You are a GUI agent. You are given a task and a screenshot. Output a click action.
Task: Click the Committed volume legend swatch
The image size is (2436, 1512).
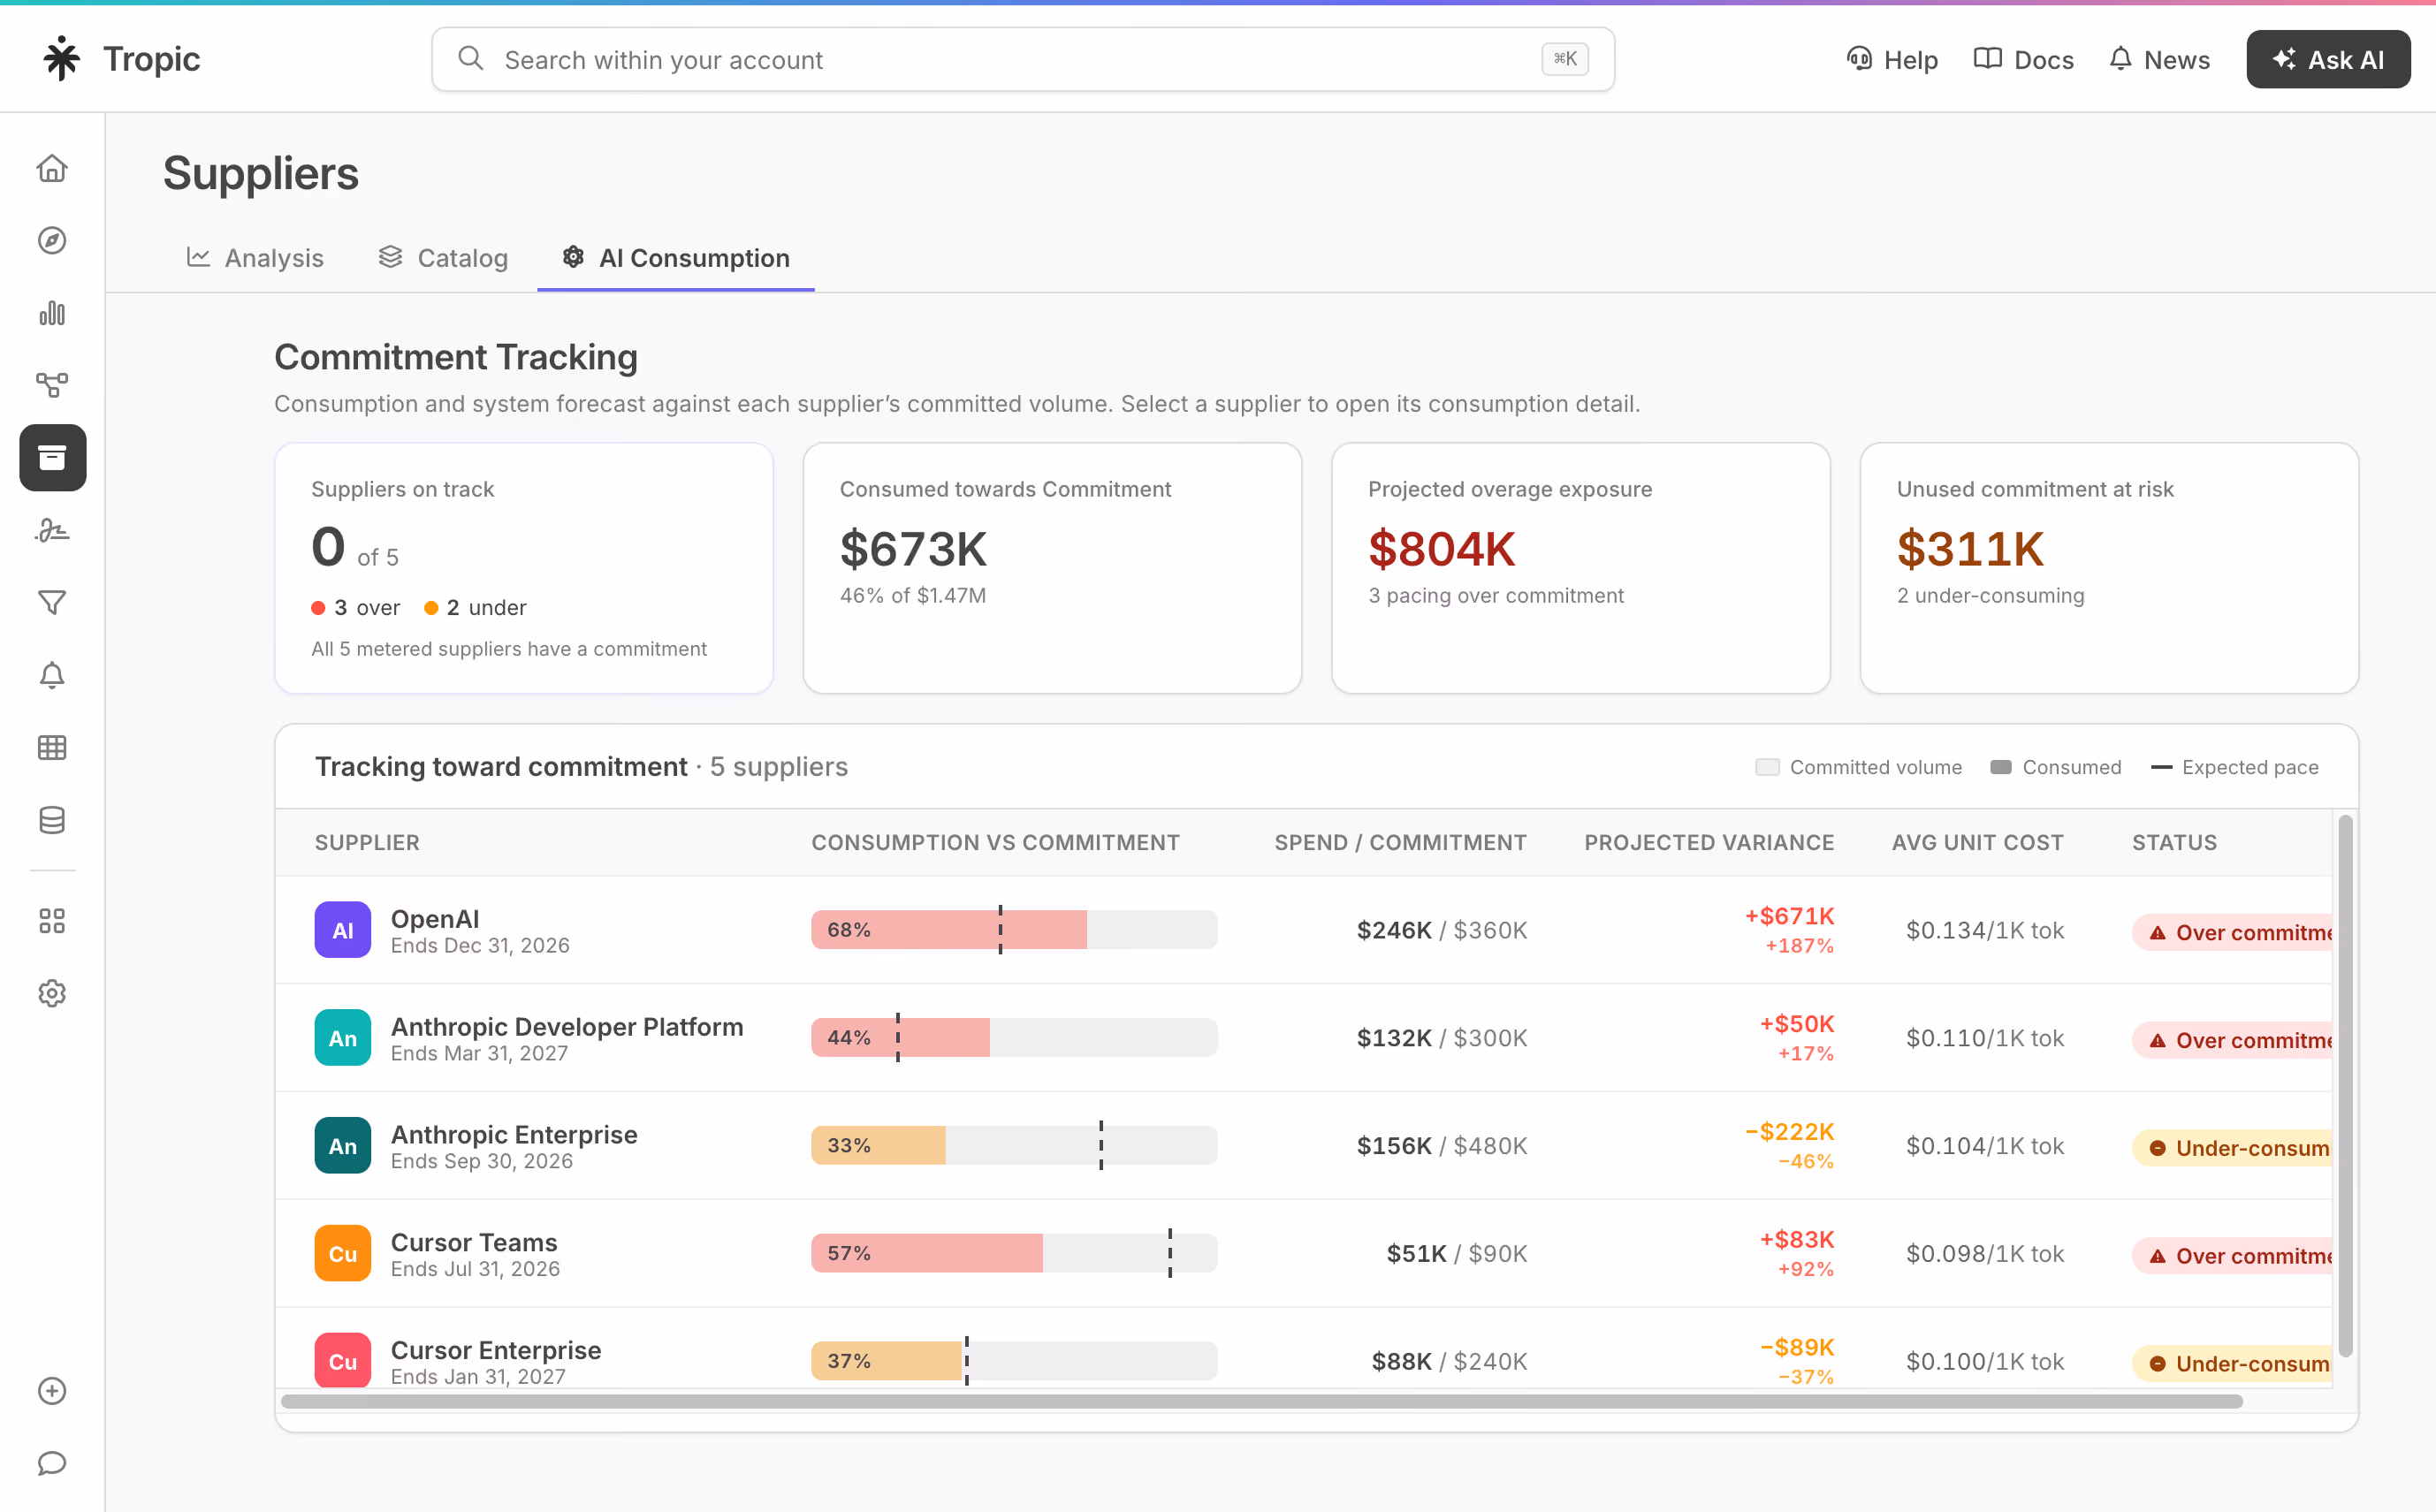(x=1767, y=767)
